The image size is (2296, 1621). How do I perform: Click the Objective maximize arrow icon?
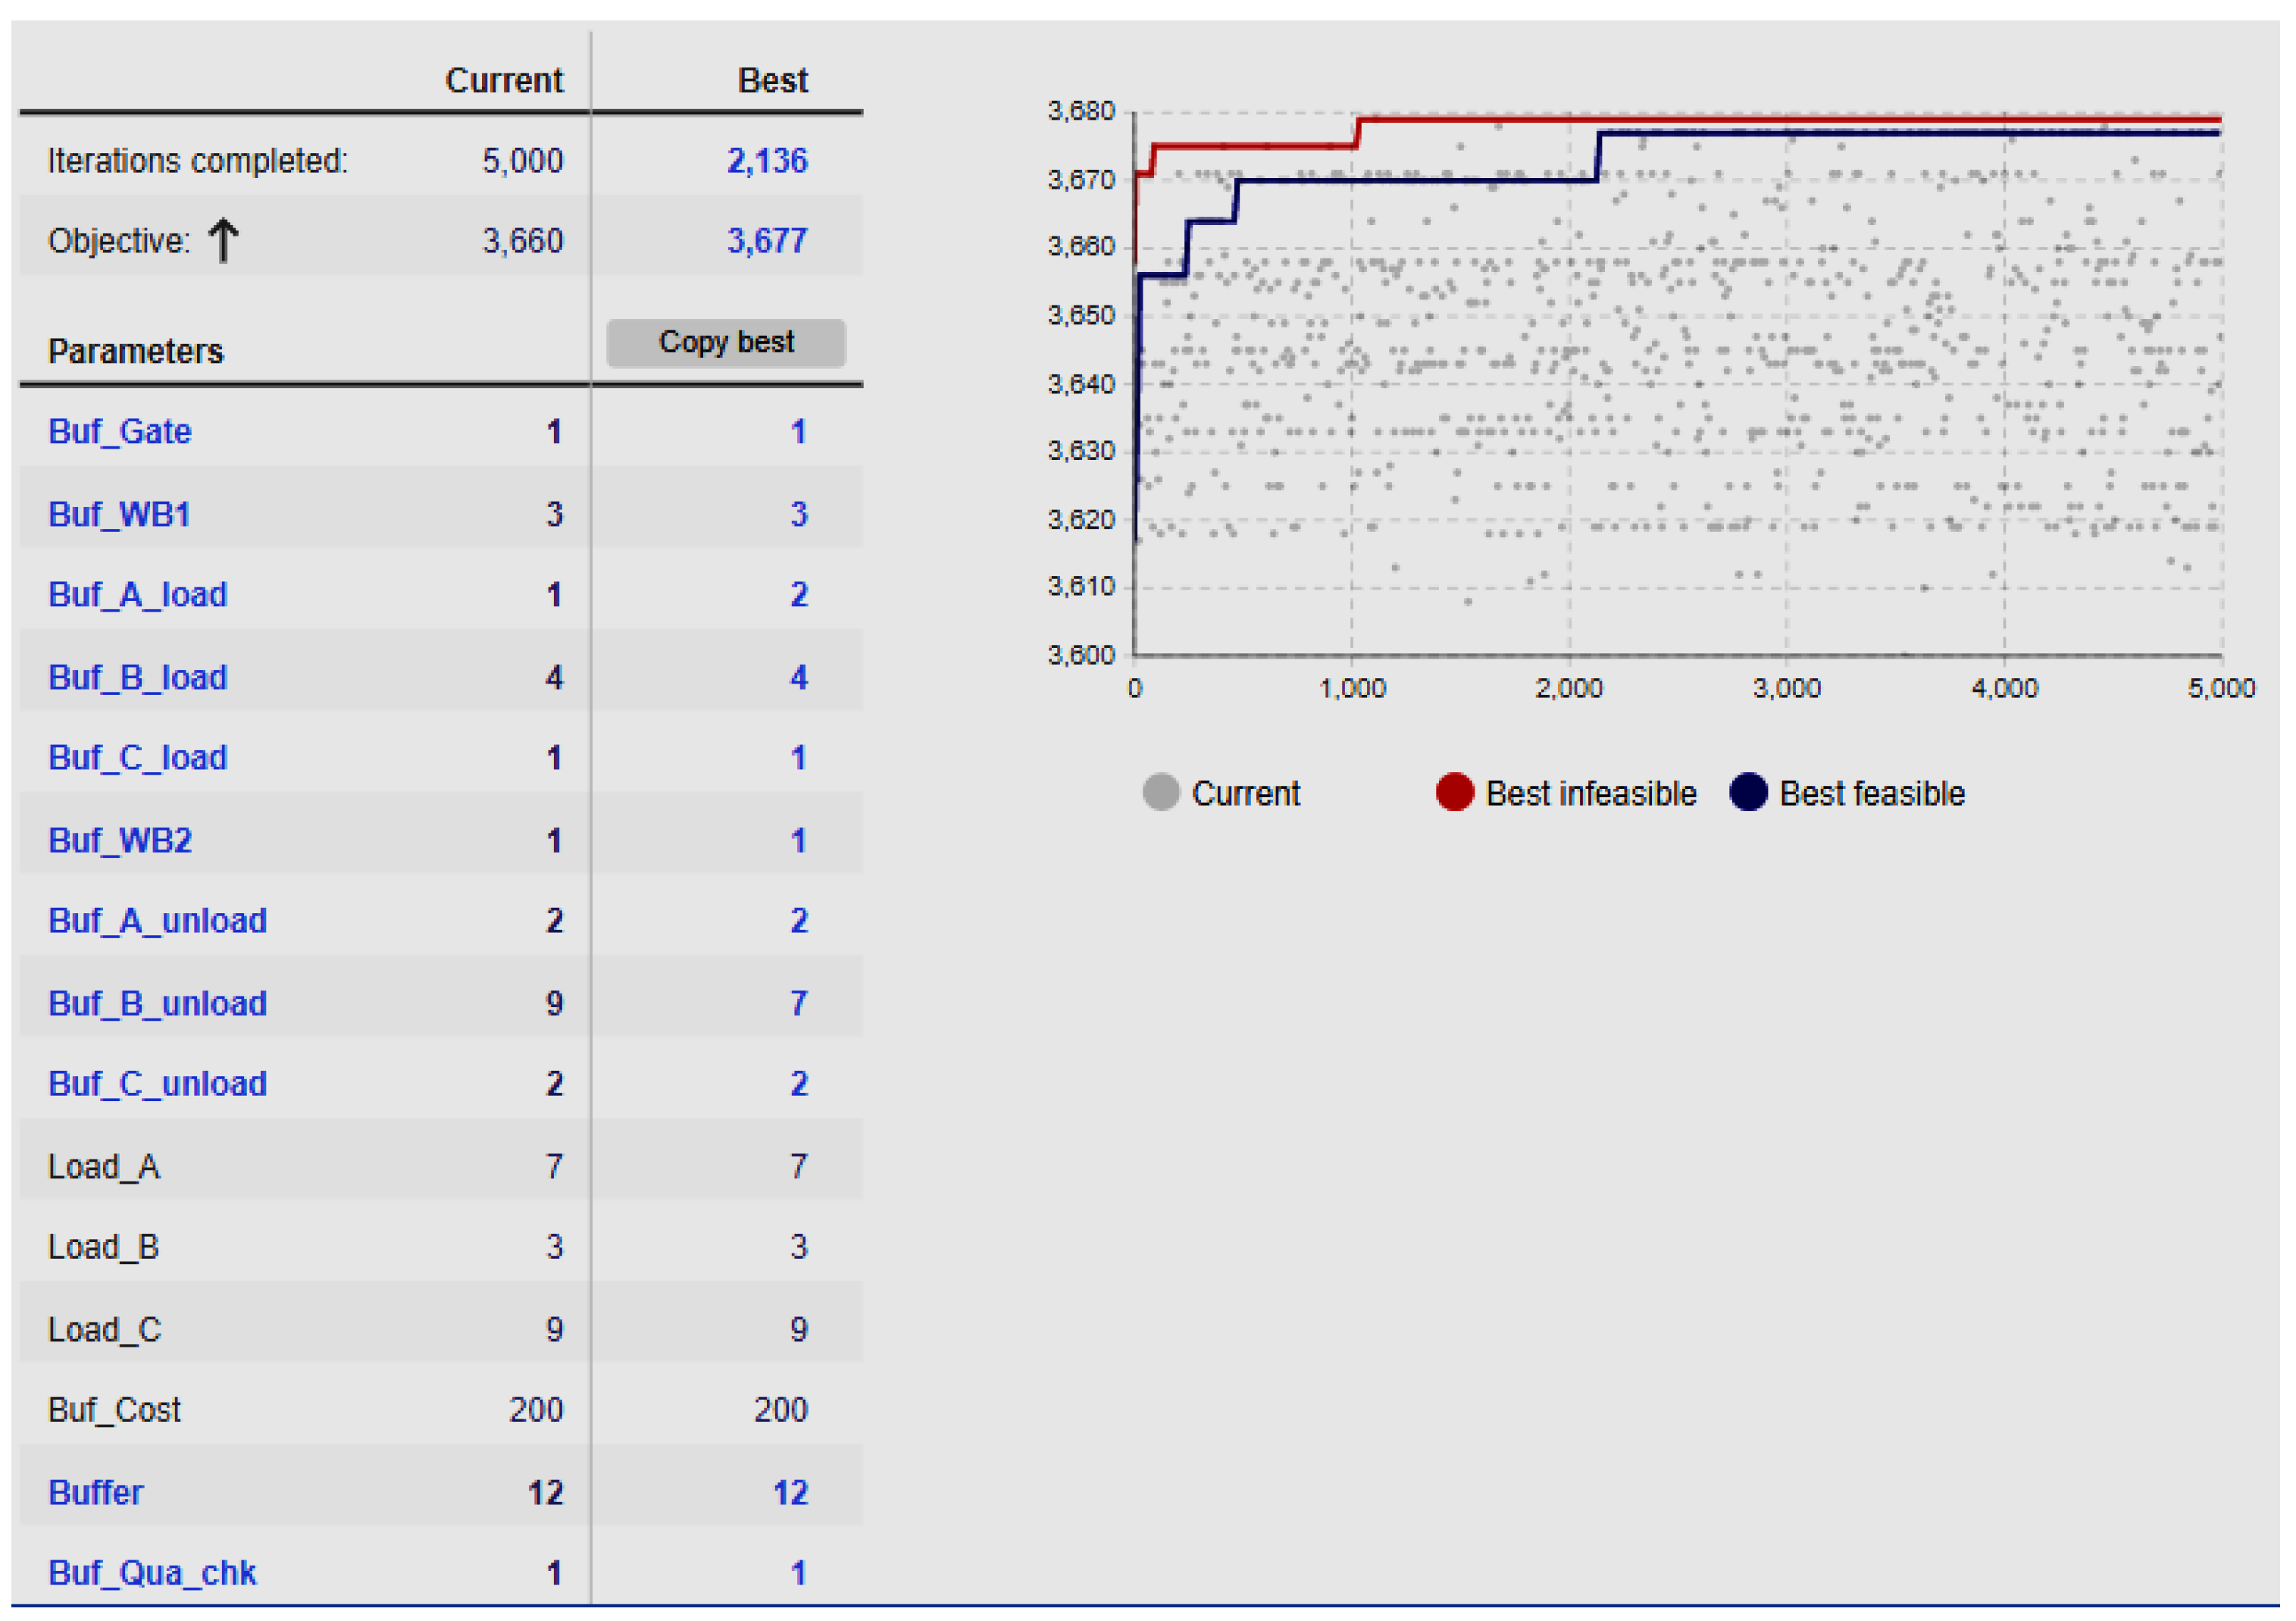click(223, 241)
